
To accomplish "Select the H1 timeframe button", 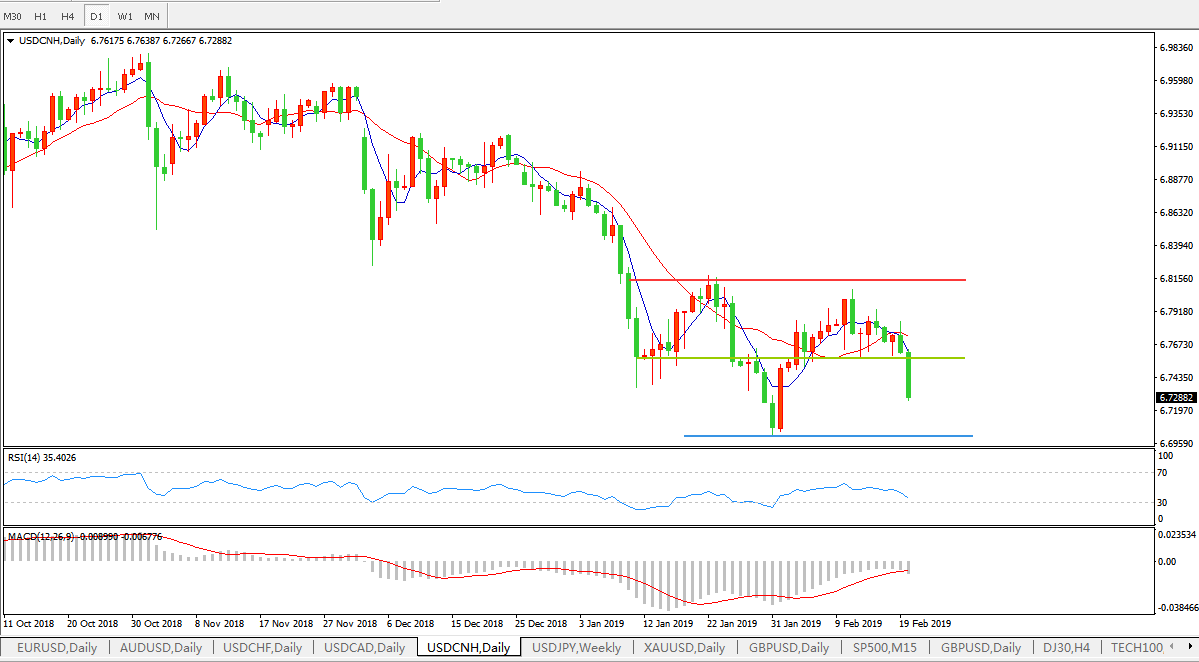I will pos(40,16).
